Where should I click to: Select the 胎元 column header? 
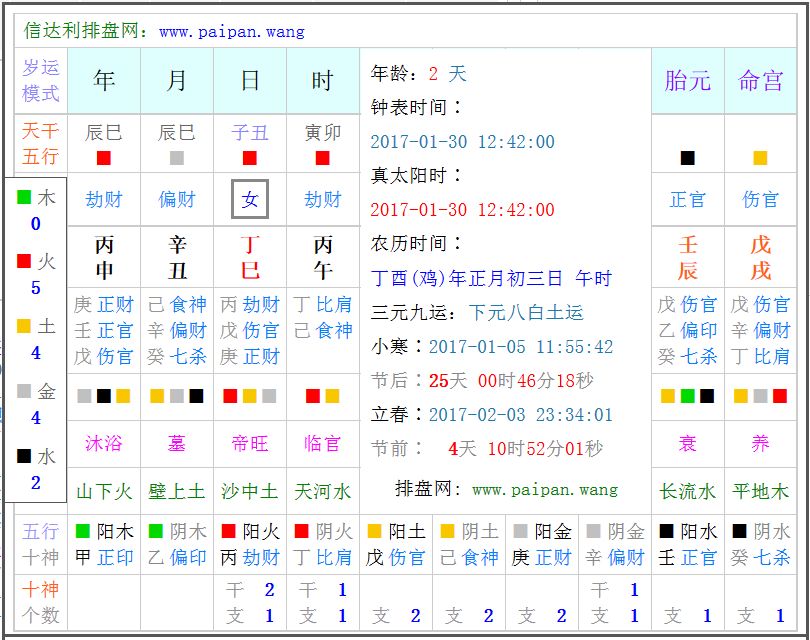pos(688,81)
